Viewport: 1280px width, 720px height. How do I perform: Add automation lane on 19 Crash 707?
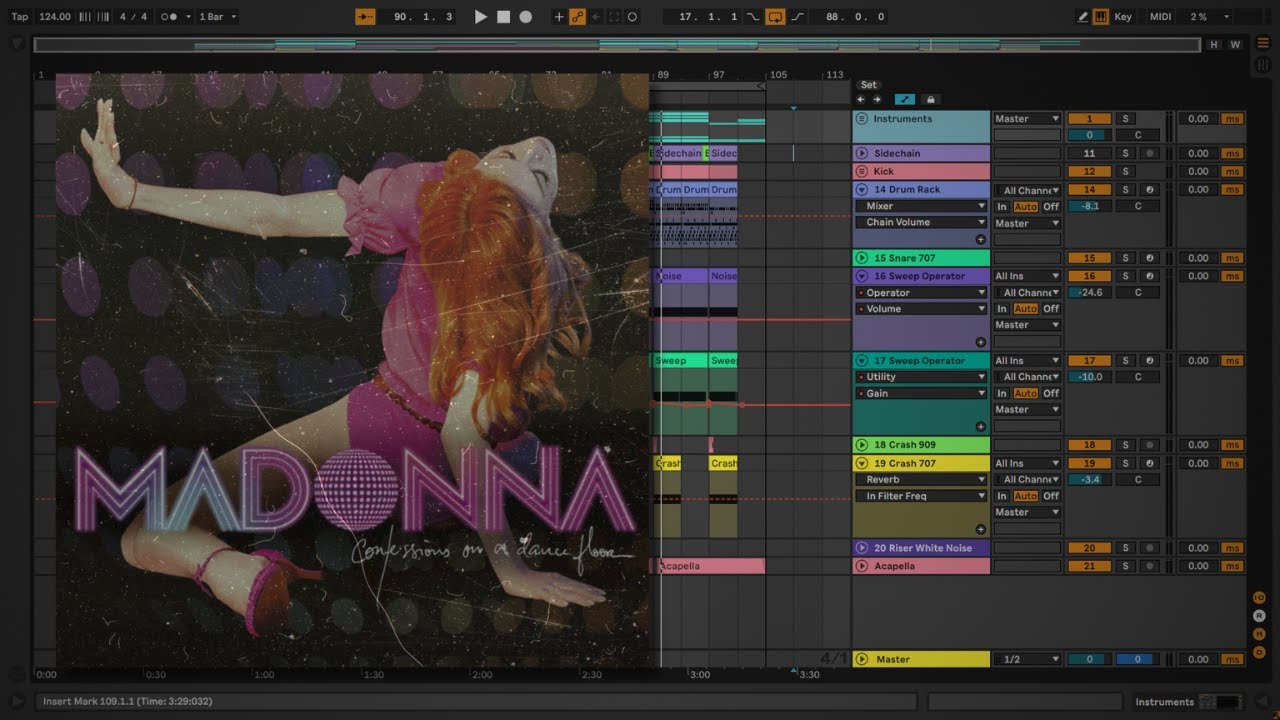click(980, 530)
